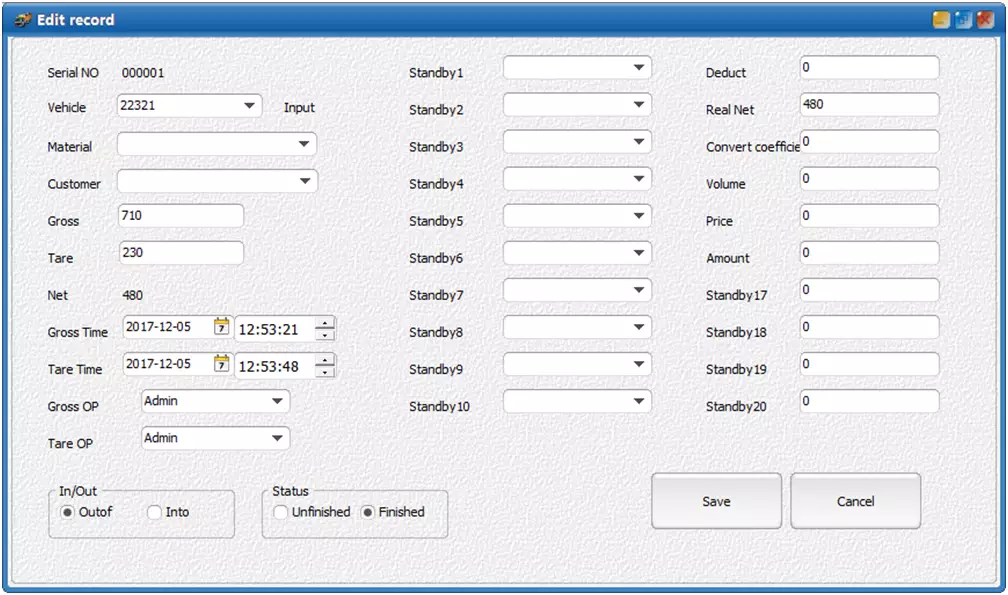Click the Standby17 input field
The height and width of the screenshot is (595, 1008).
[869, 290]
